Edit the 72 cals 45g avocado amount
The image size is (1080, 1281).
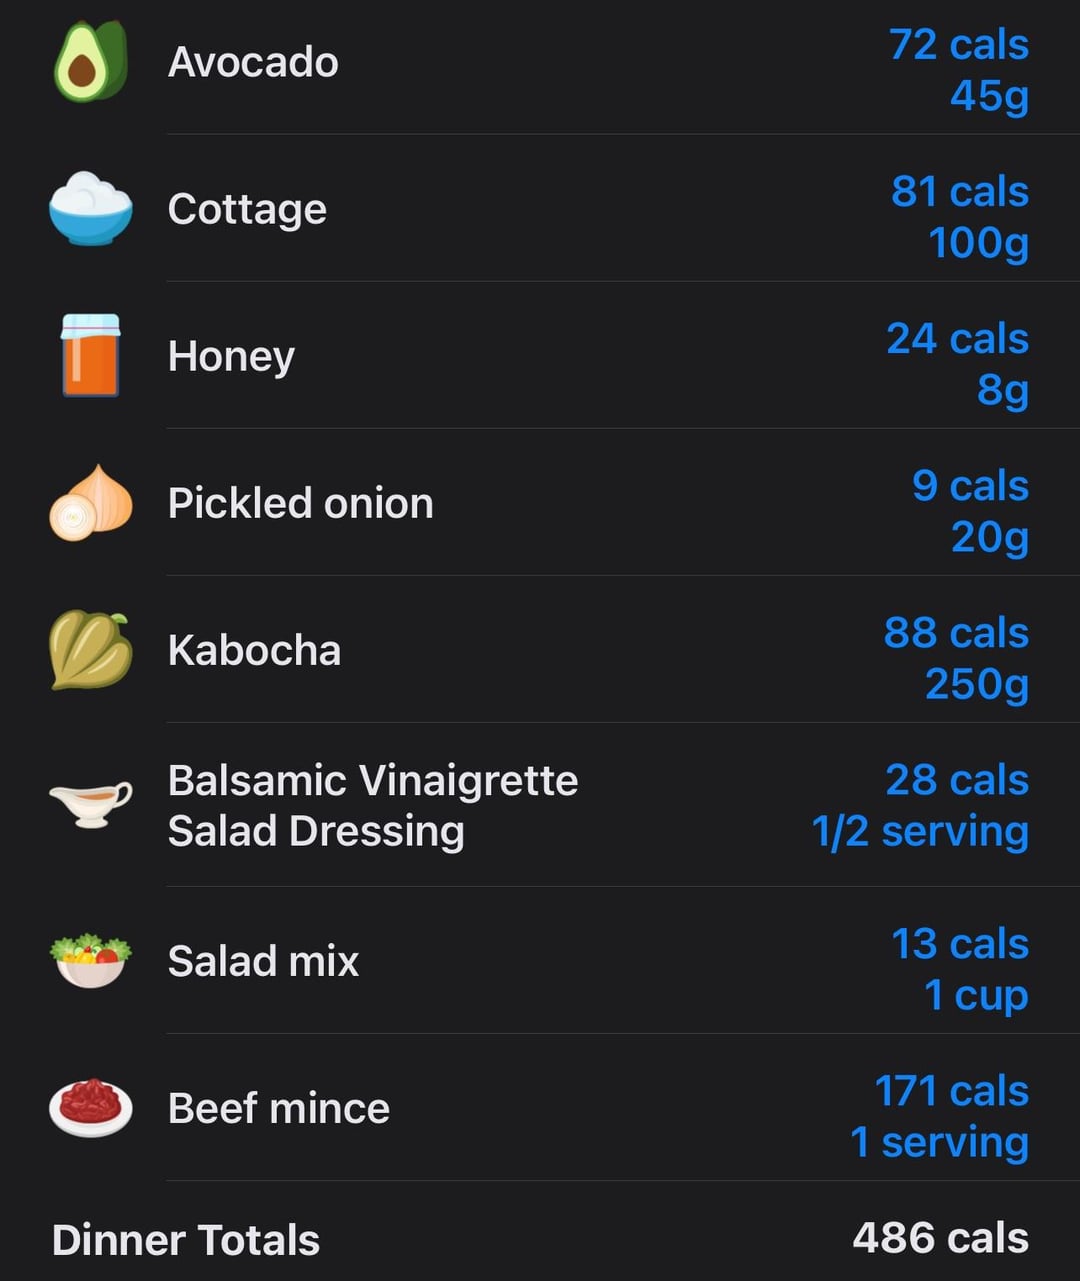(x=959, y=70)
